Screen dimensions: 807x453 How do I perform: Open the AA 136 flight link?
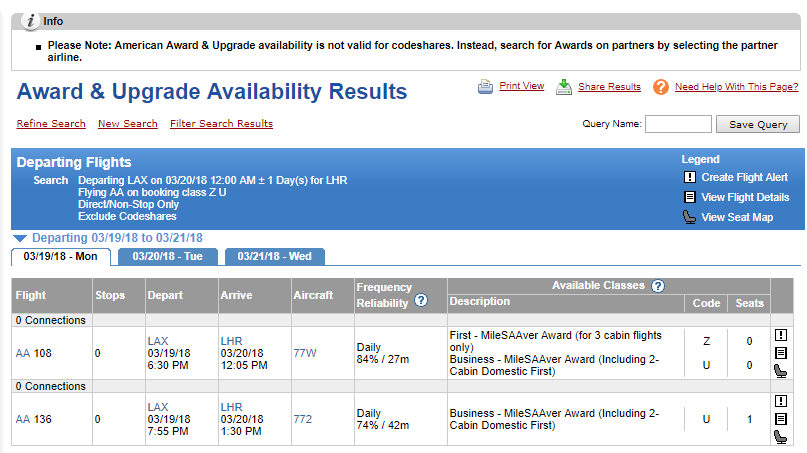[x=33, y=419]
